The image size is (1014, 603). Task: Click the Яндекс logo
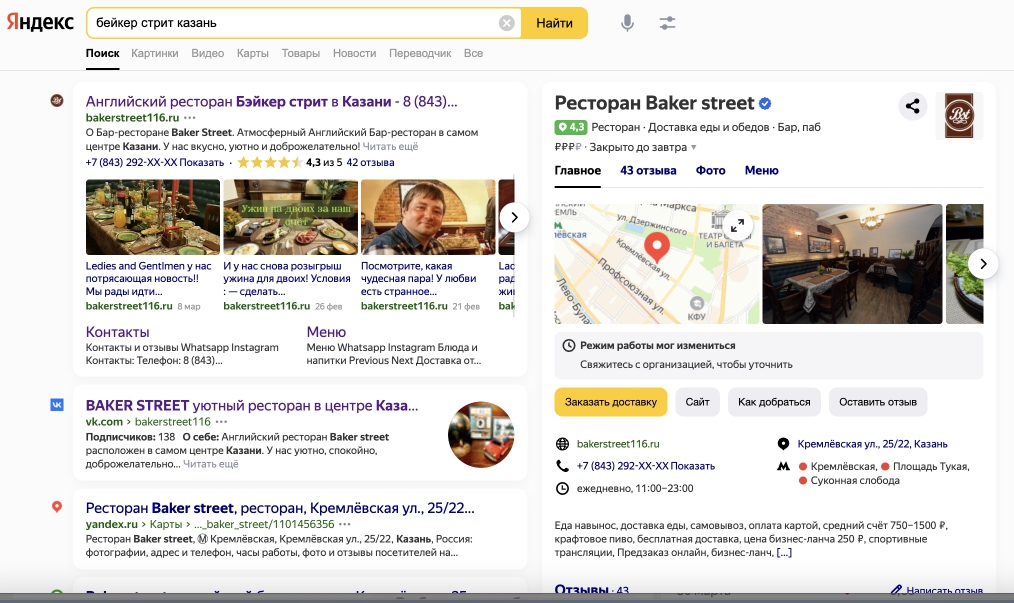pyautogui.click(x=40, y=23)
